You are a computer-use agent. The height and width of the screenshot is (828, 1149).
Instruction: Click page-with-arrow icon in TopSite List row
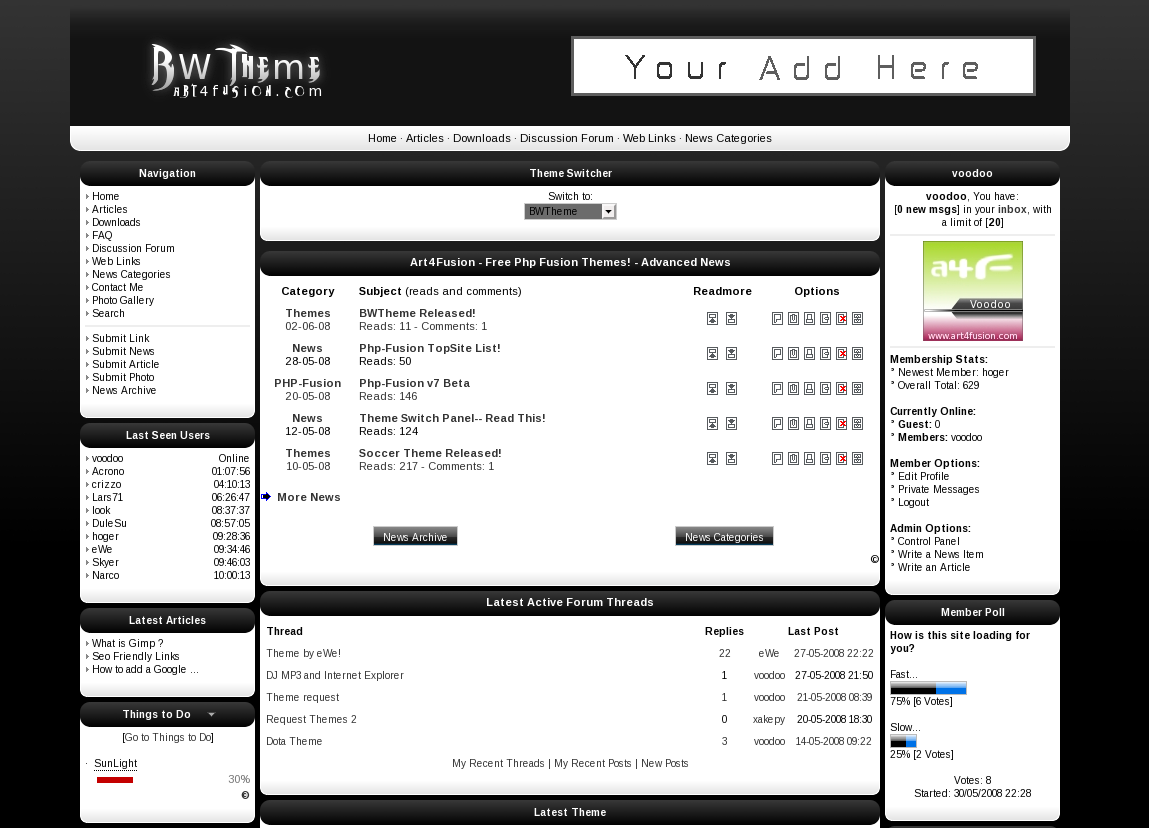(826, 354)
